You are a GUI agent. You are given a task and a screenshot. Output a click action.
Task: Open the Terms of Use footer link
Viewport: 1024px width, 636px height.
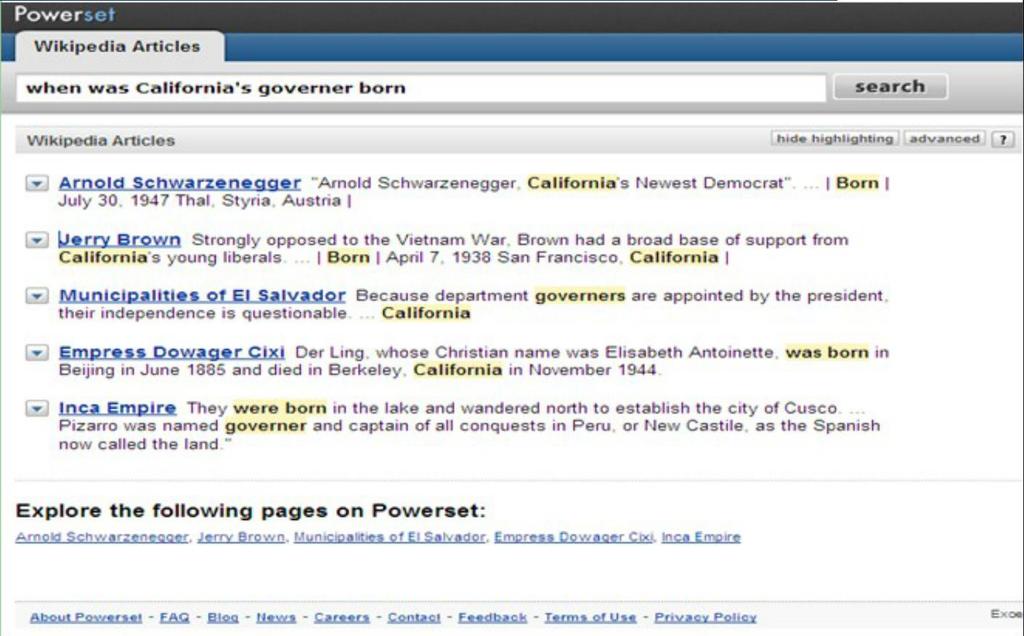[x=590, y=618]
